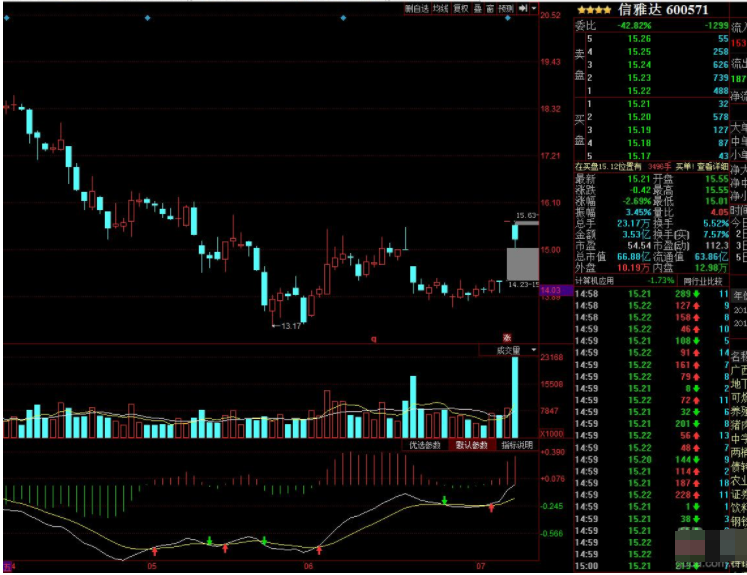Viewport: 747px width, 575px height.
Task: Click green MACD sell arrow near month 07
Action: click(444, 500)
